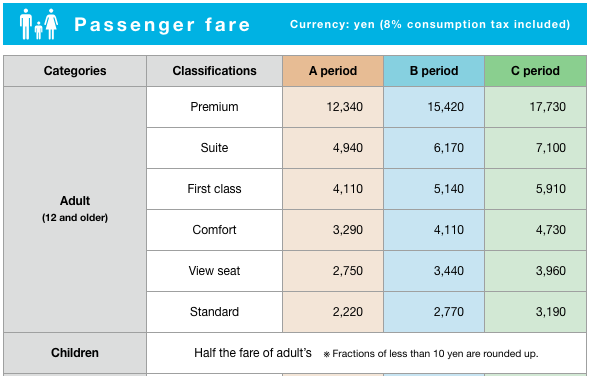
Task: Select the Children category cell
Action: point(75,353)
